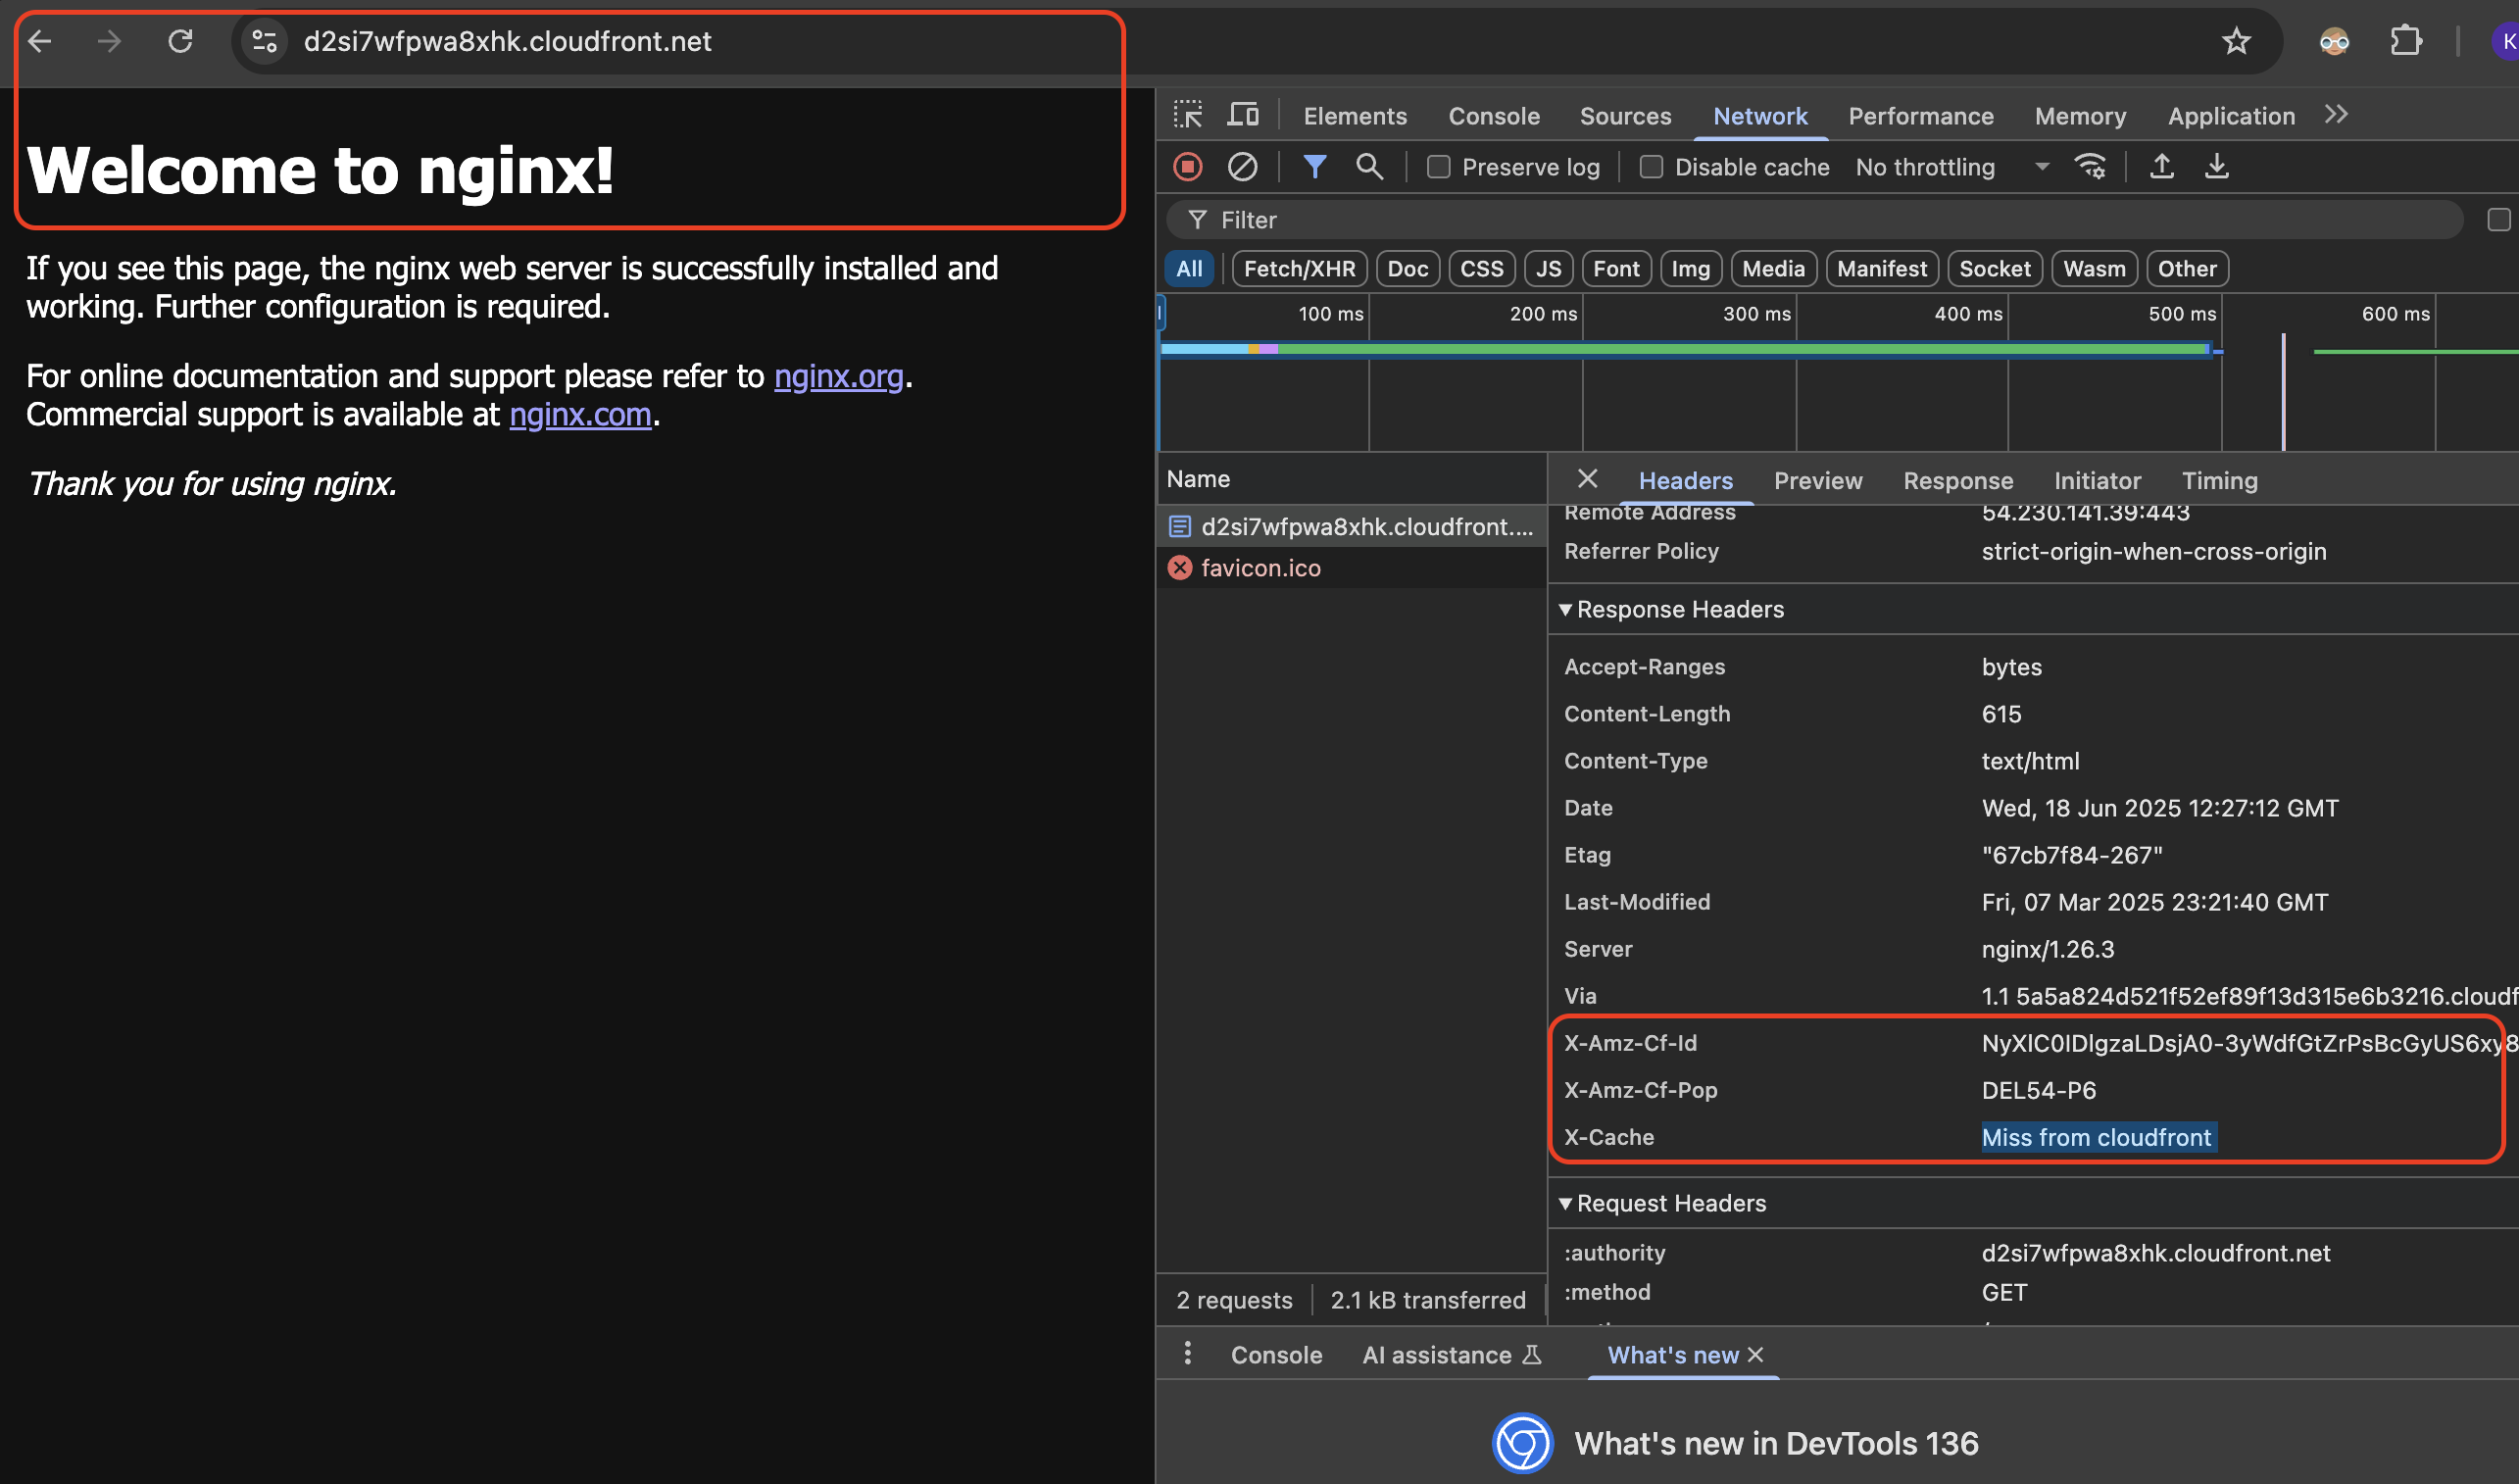The height and width of the screenshot is (1484, 2519).
Task: Open site information icon in address bar
Action: point(264,41)
